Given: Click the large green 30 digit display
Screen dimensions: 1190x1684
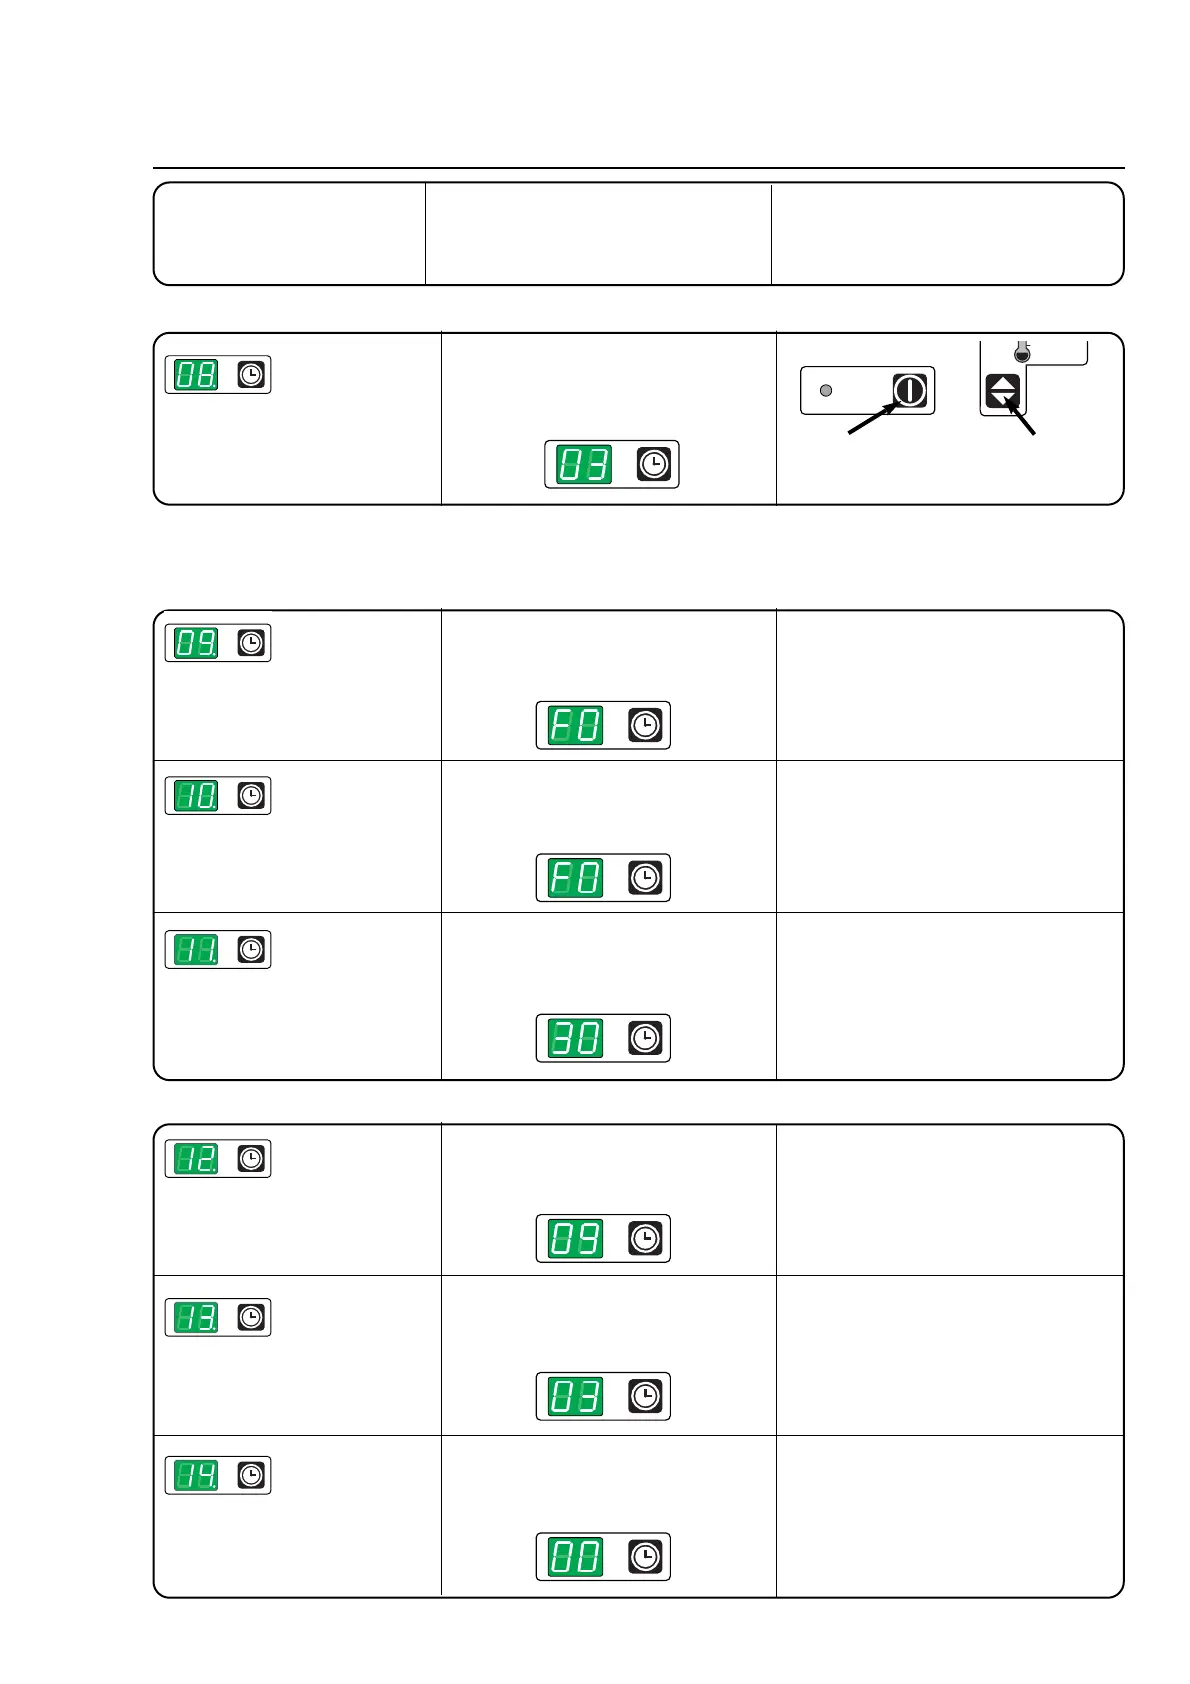Looking at the screenshot, I should point(576,1038).
